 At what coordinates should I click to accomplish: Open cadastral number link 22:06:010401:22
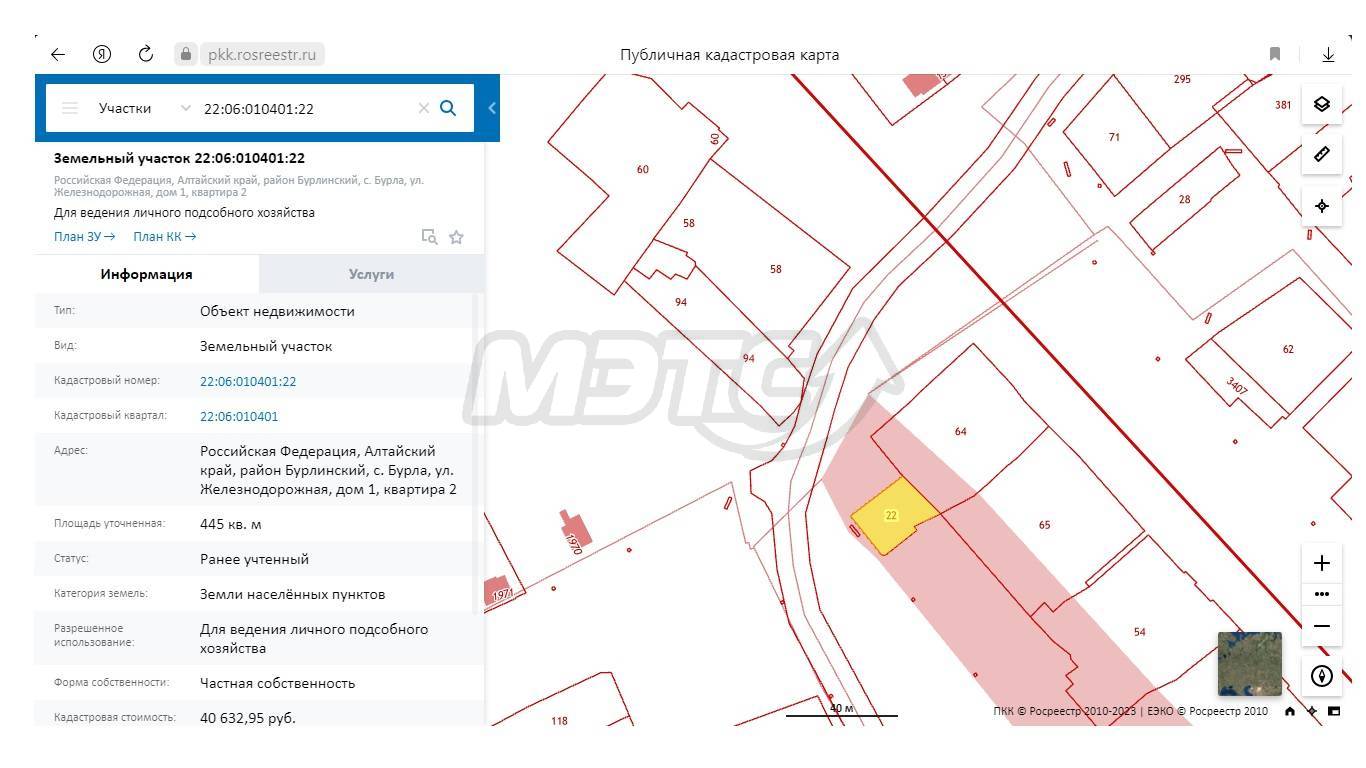click(x=248, y=381)
